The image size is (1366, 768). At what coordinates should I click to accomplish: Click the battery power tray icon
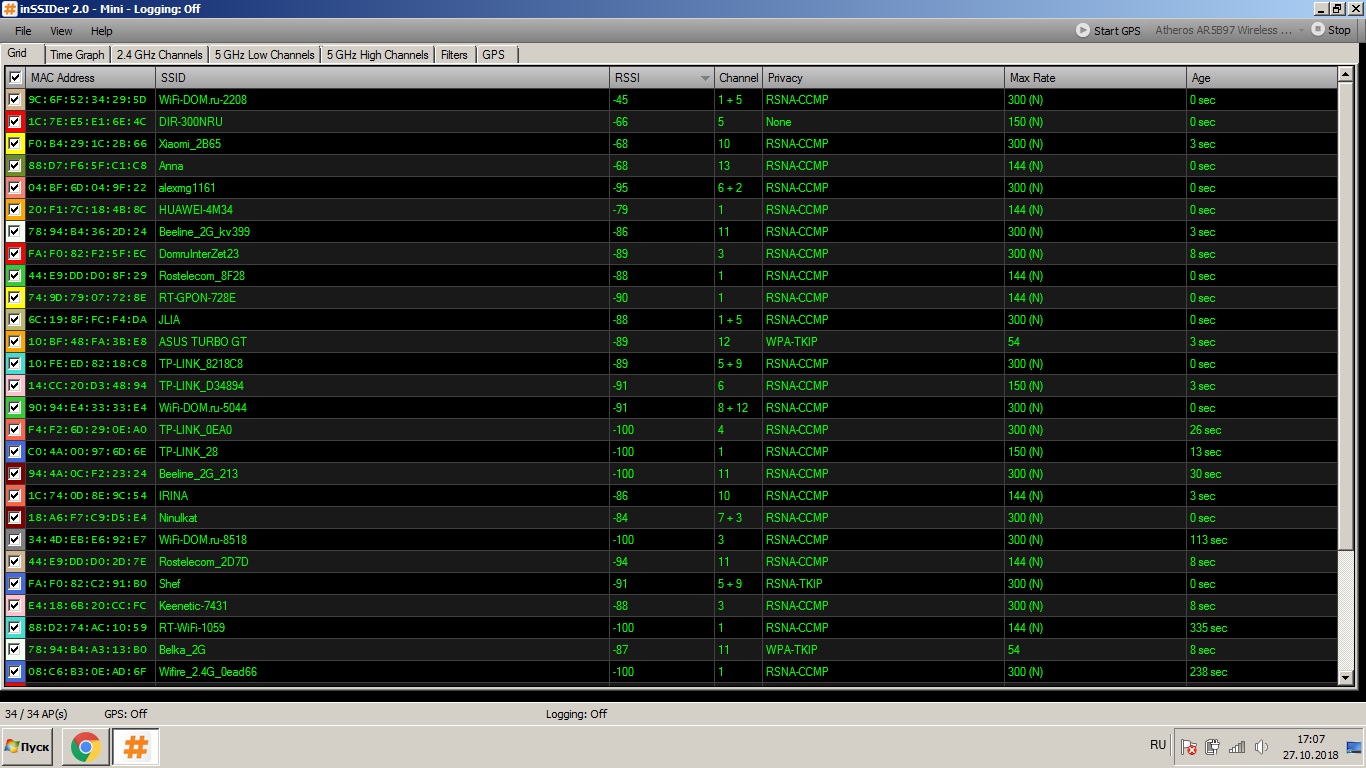(x=1213, y=747)
